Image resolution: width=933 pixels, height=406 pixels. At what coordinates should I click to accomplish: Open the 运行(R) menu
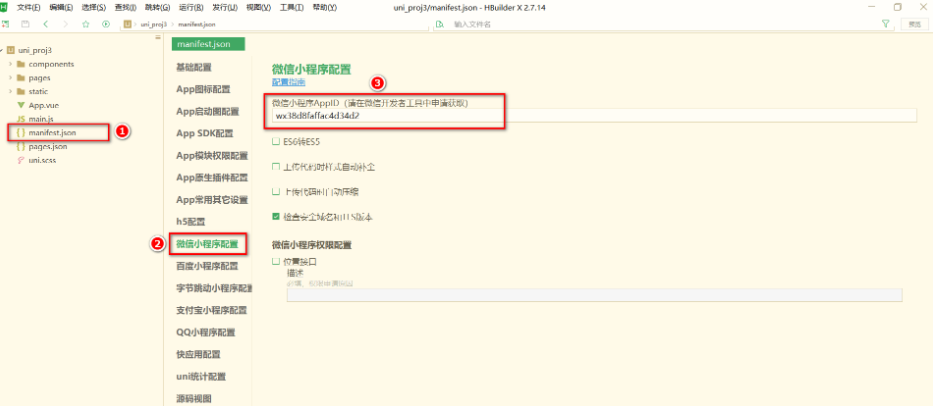coord(192,8)
